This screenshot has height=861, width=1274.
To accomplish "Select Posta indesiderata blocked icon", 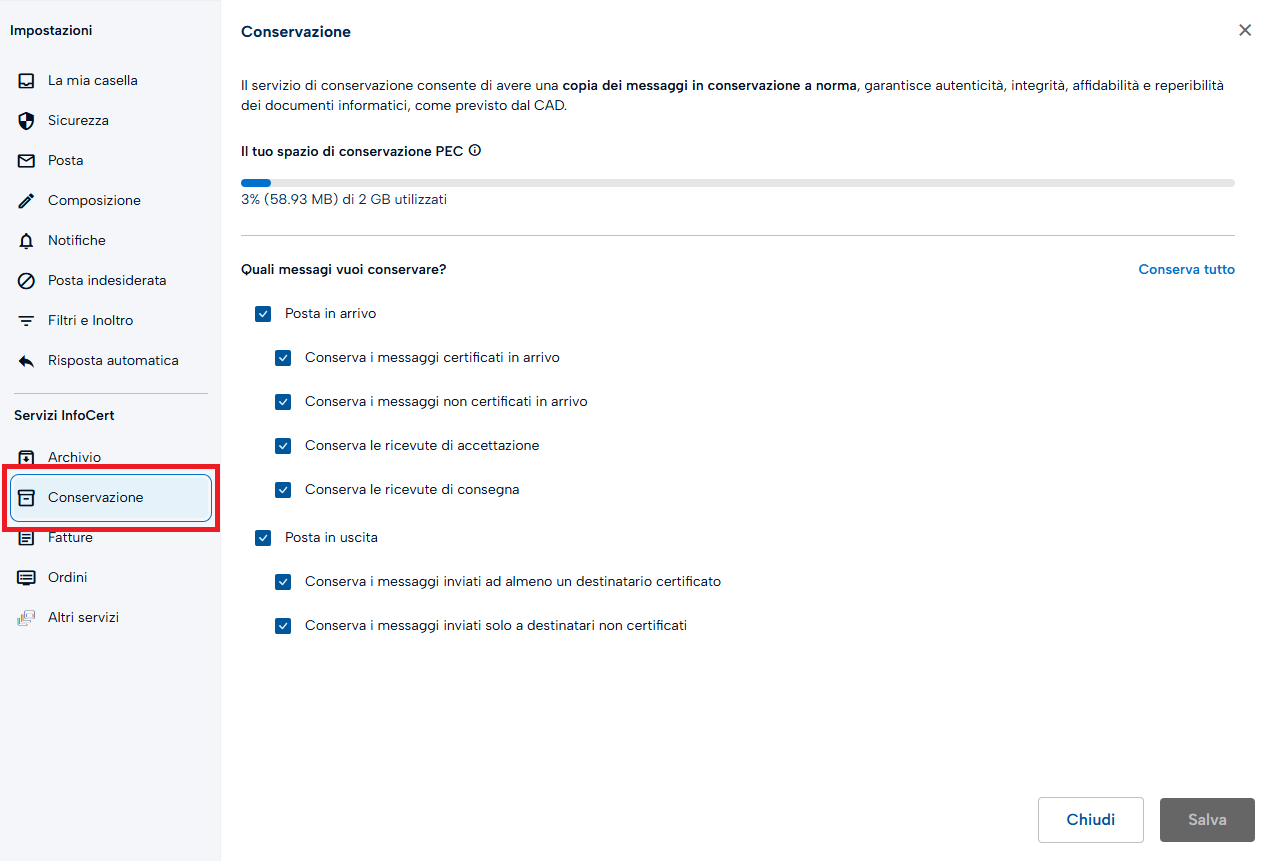I will pyautogui.click(x=27, y=281).
